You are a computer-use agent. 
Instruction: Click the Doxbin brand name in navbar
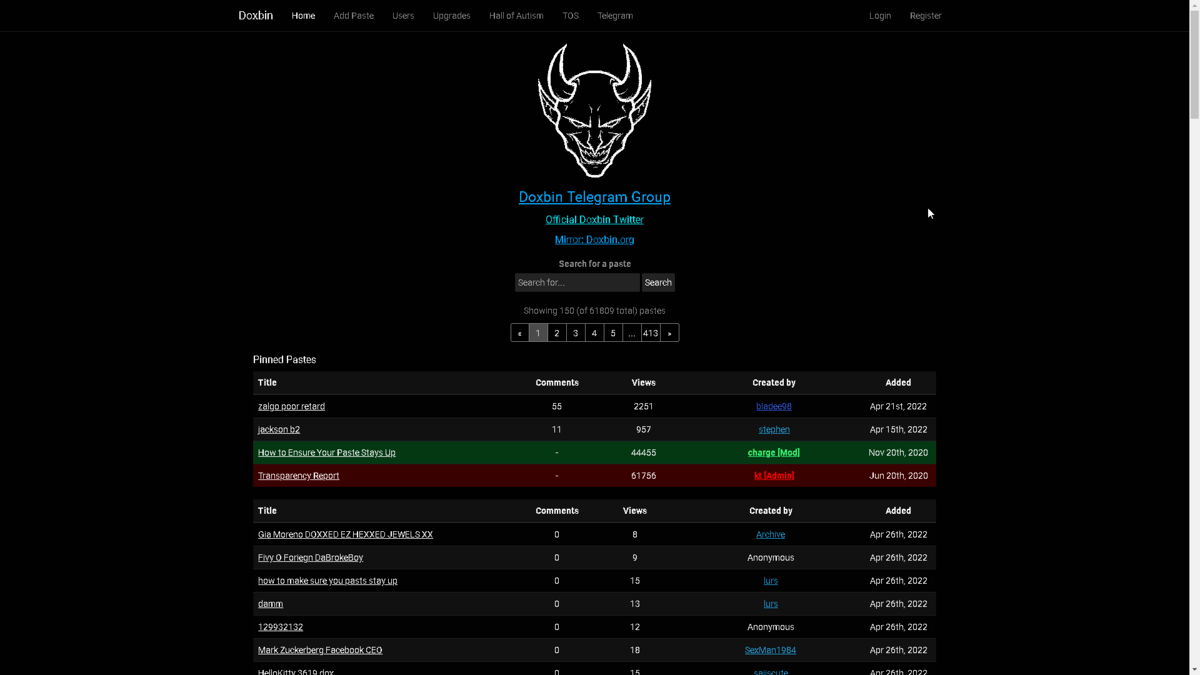[x=255, y=16]
